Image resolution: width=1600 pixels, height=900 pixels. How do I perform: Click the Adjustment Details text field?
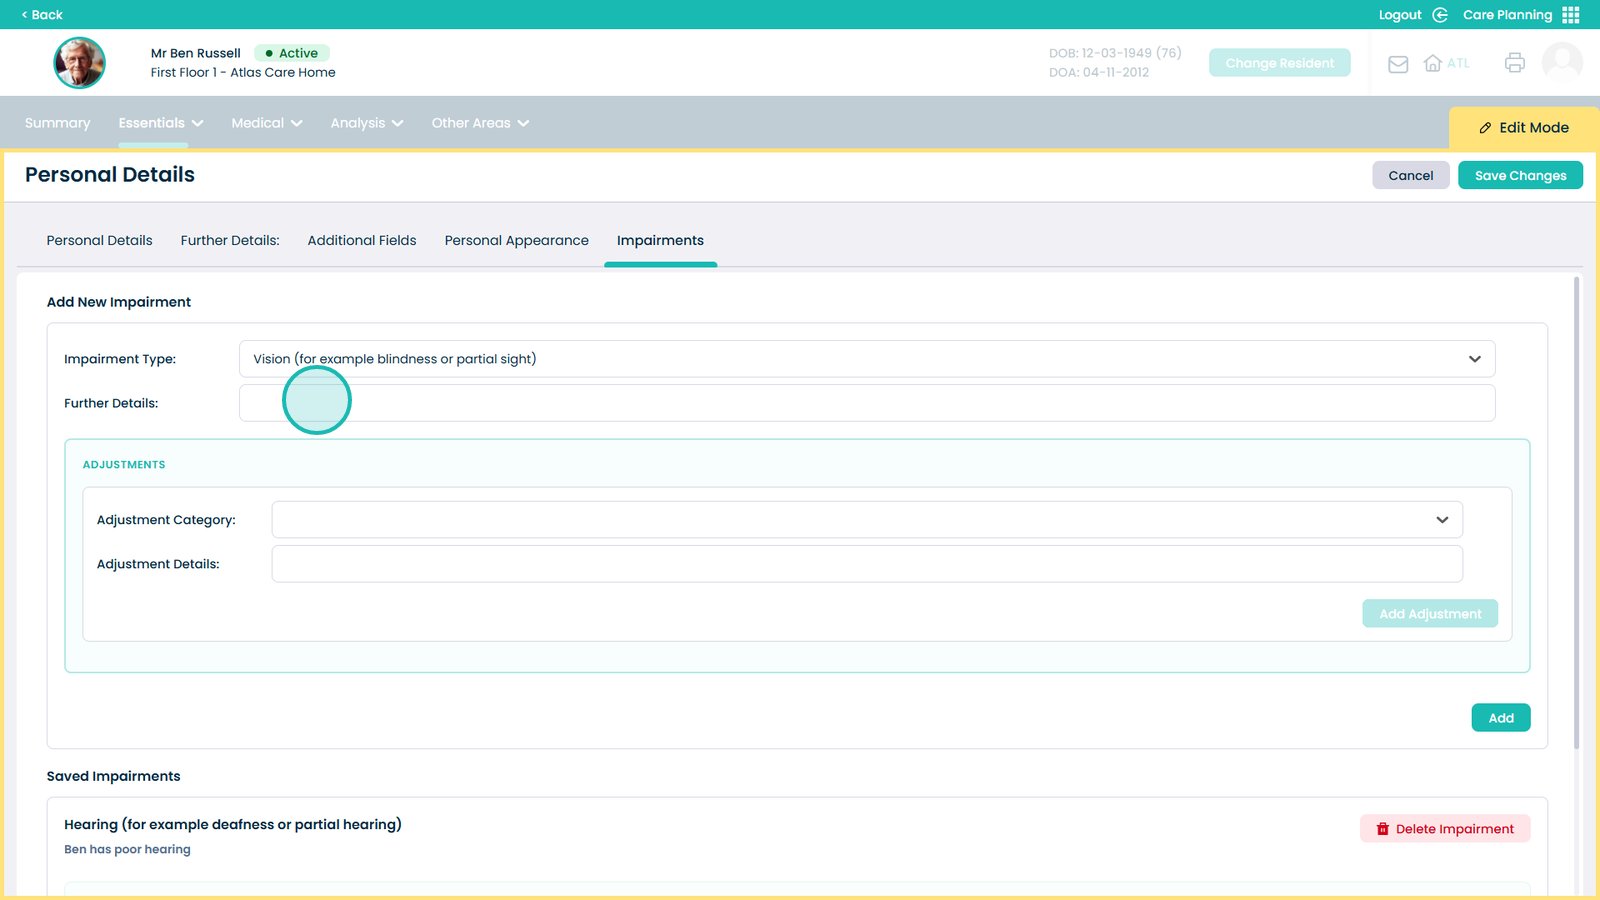866,564
